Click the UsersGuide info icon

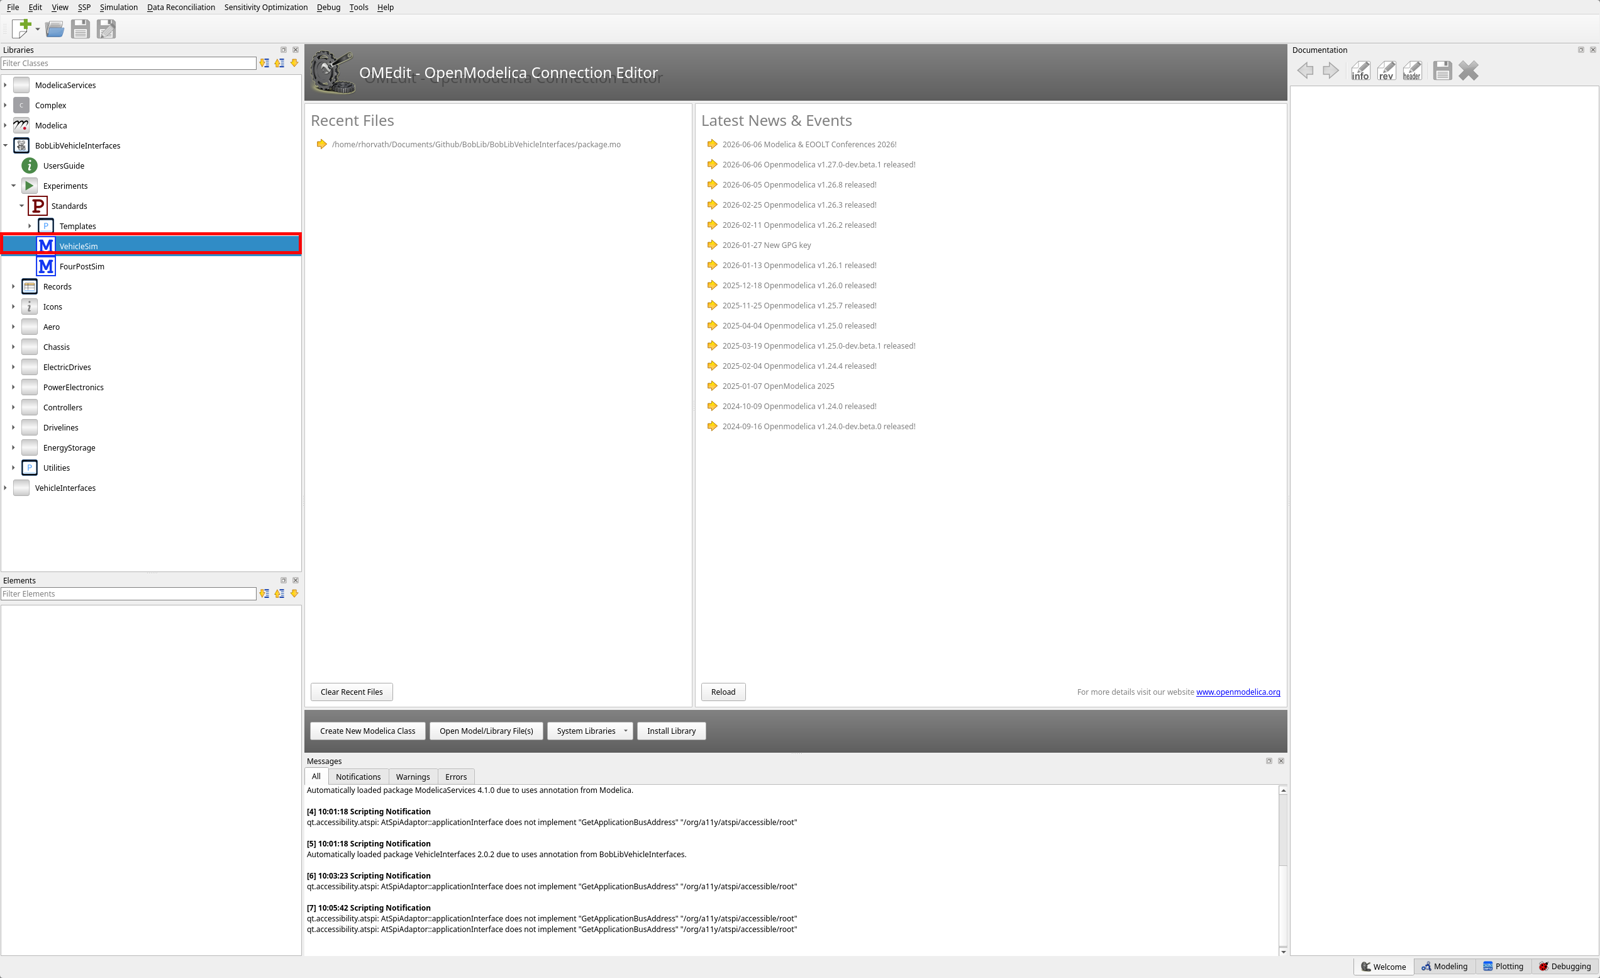[29, 166]
